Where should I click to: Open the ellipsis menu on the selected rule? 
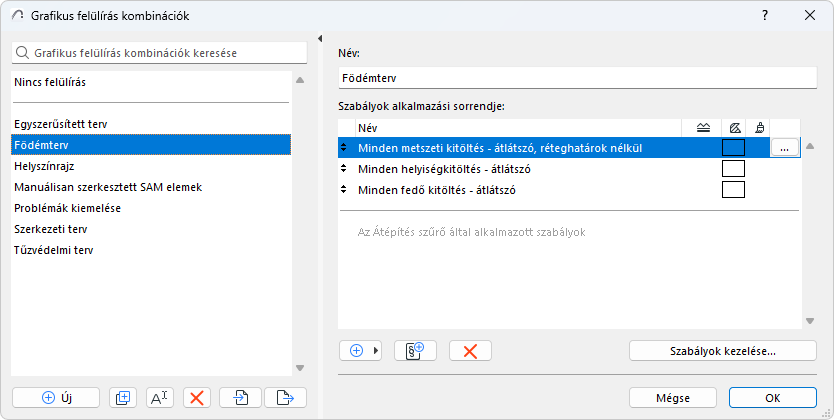click(x=784, y=148)
